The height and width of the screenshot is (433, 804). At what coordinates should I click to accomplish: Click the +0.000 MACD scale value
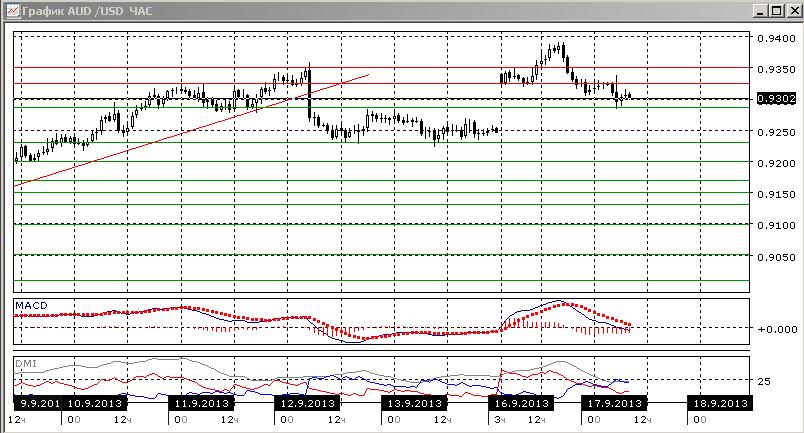click(777, 329)
